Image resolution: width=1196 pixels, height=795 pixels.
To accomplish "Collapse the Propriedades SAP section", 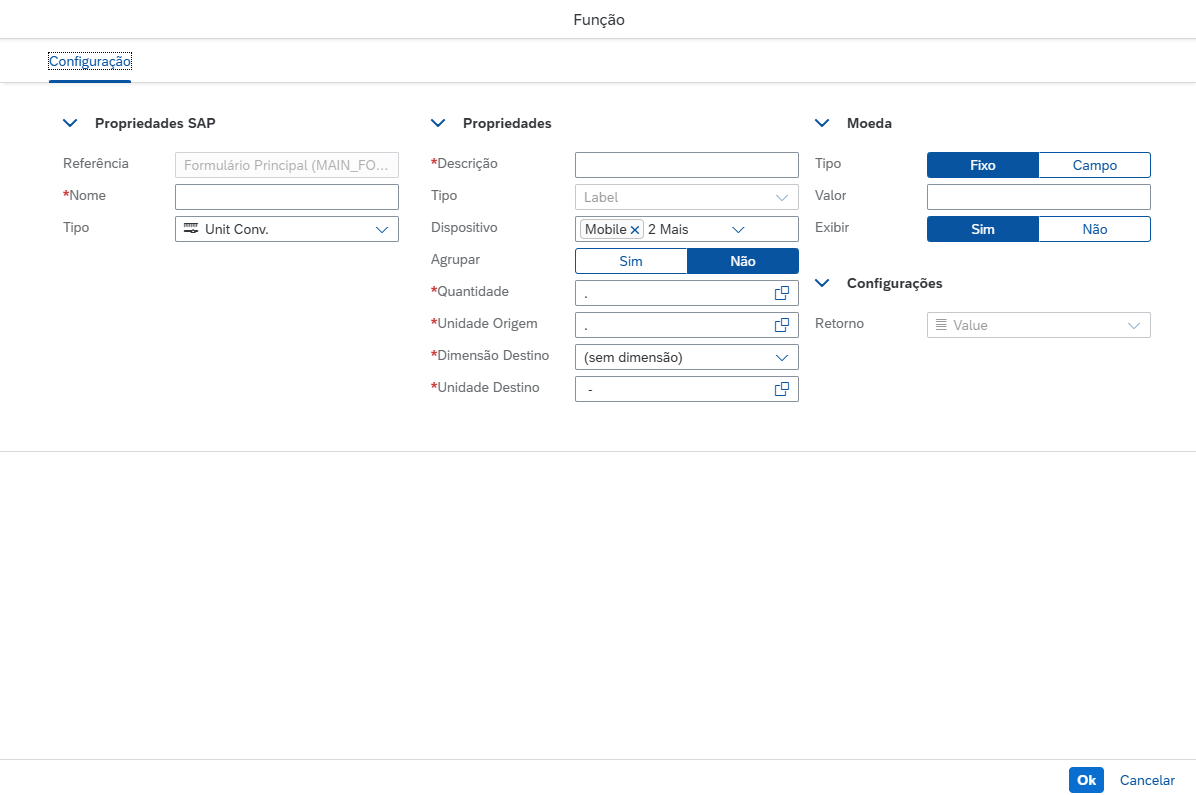I will pyautogui.click(x=70, y=123).
